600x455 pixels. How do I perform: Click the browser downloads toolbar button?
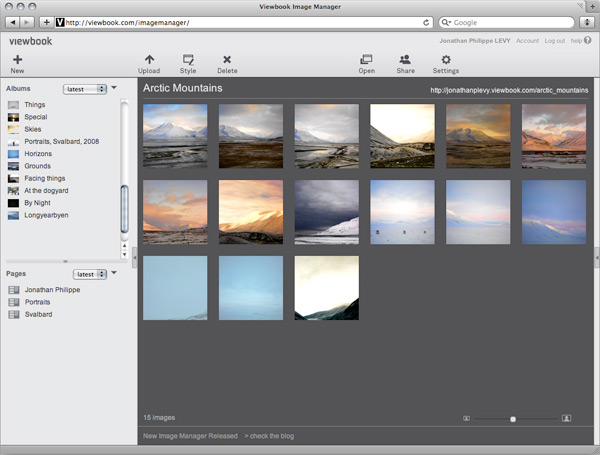[x=587, y=22]
